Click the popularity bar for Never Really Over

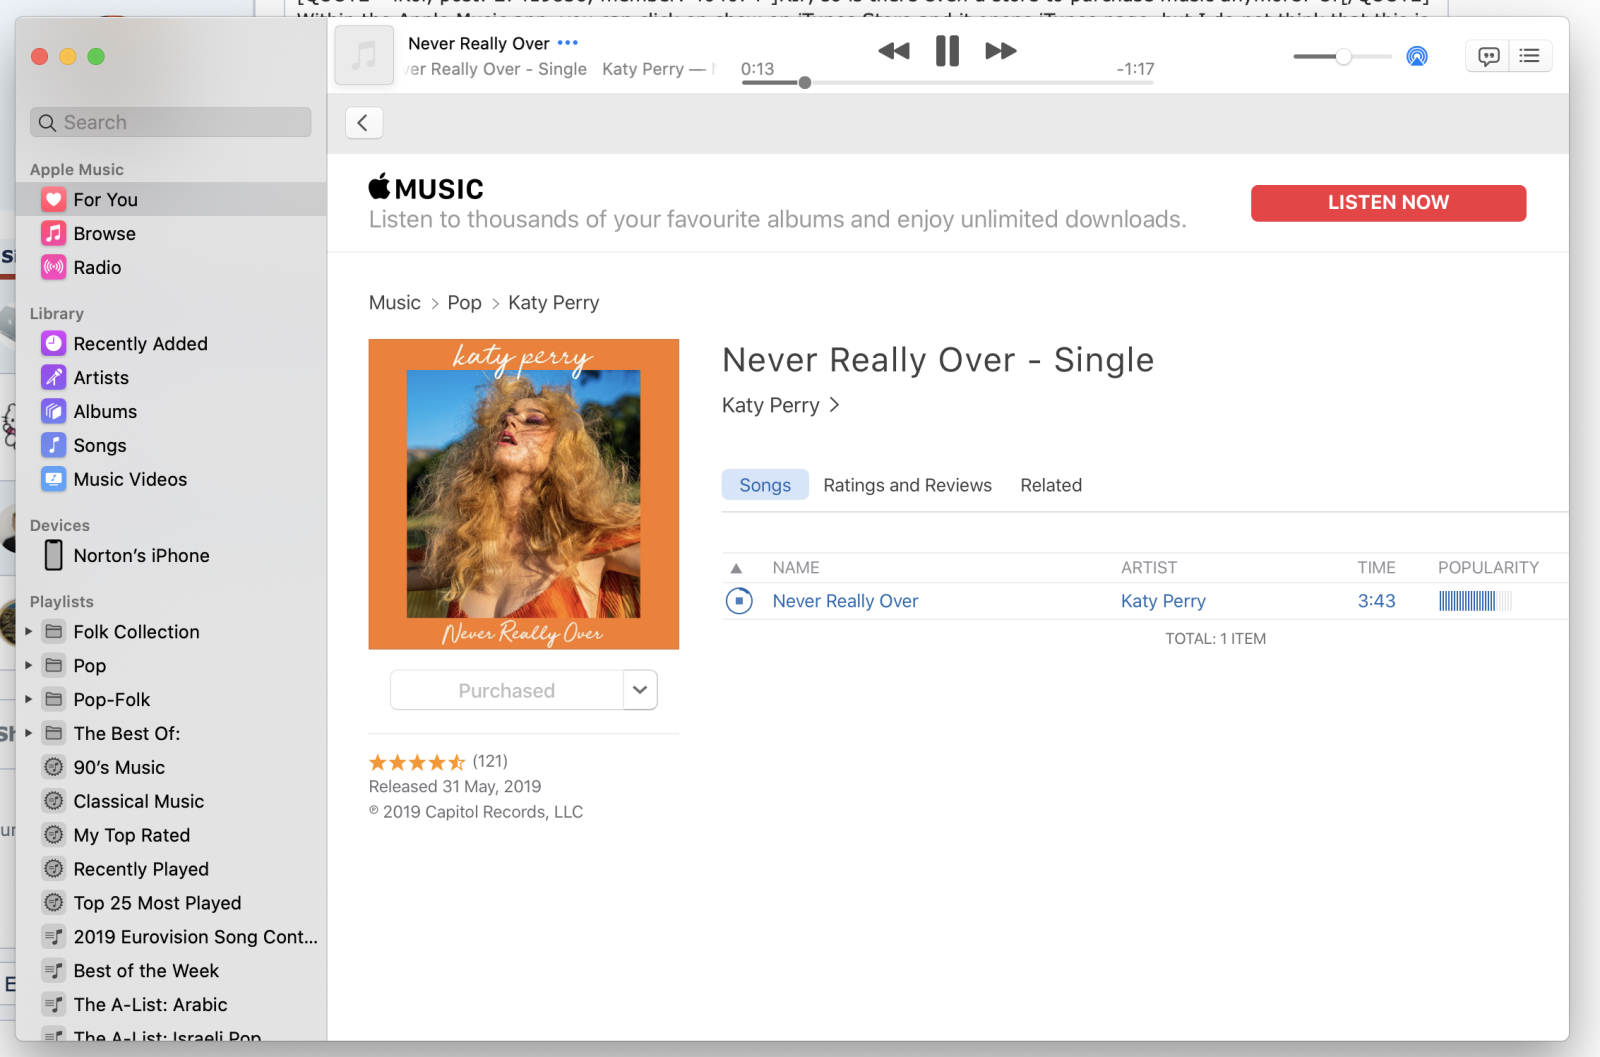click(x=1475, y=601)
